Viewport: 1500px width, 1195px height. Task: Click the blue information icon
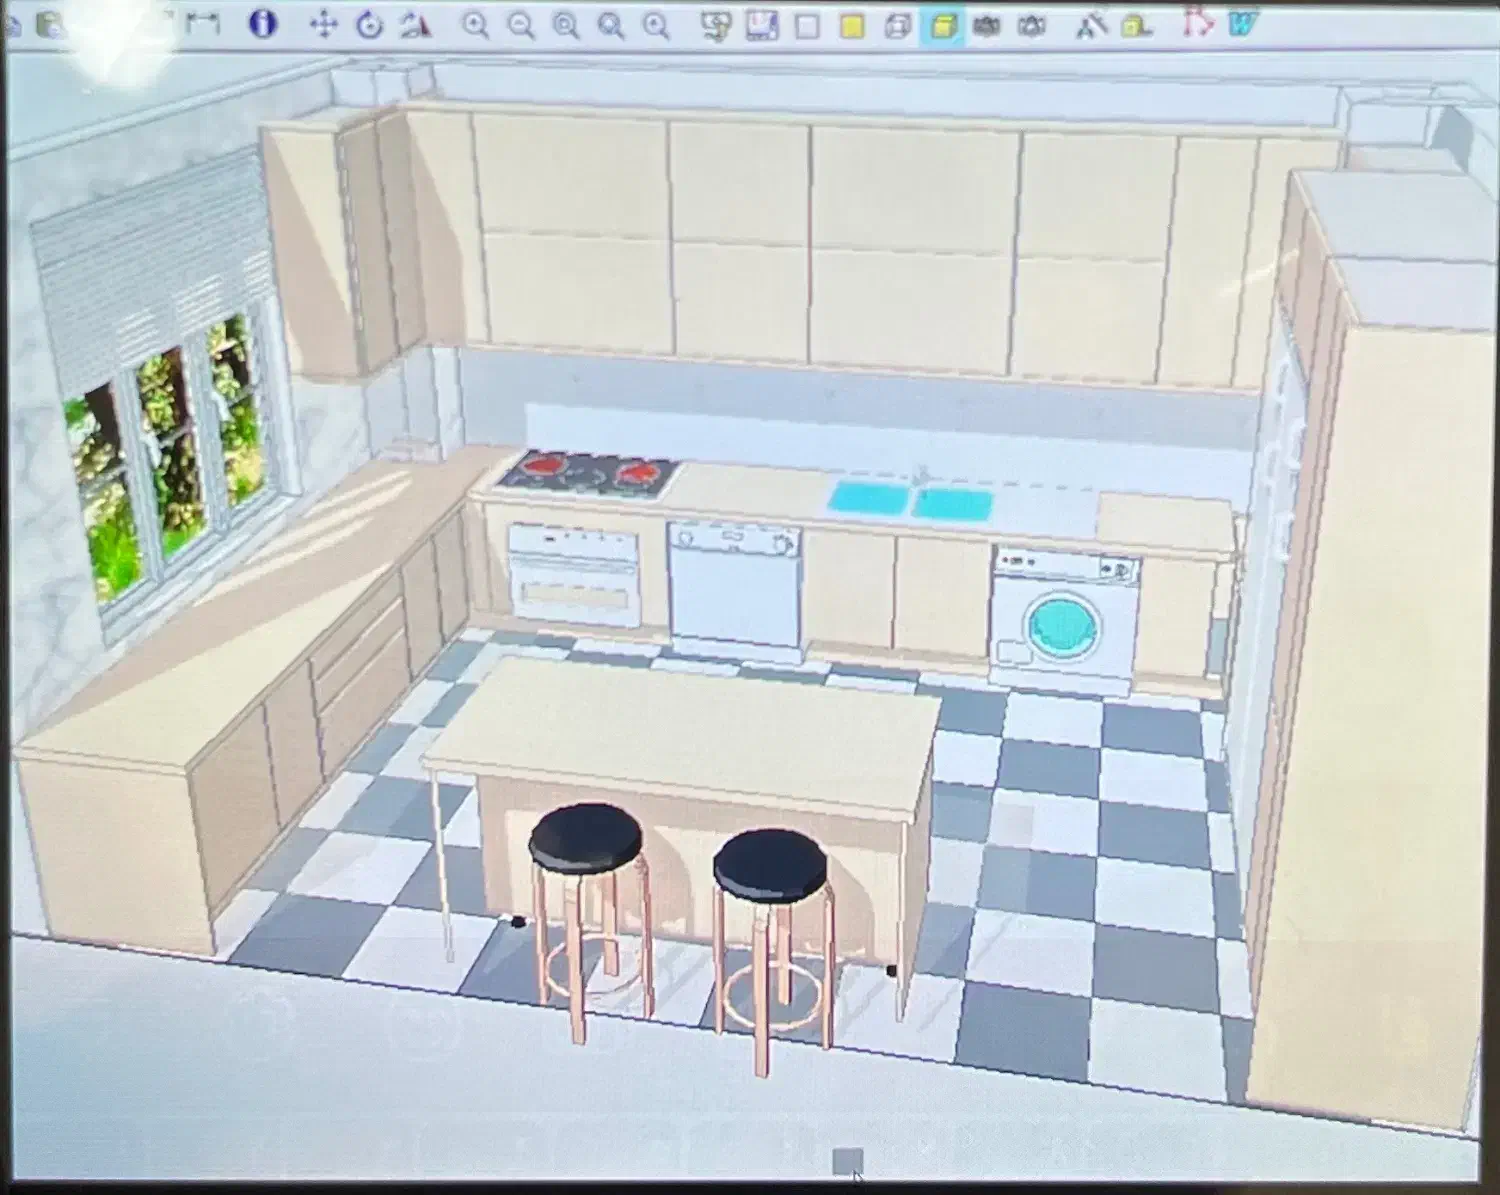(x=262, y=24)
